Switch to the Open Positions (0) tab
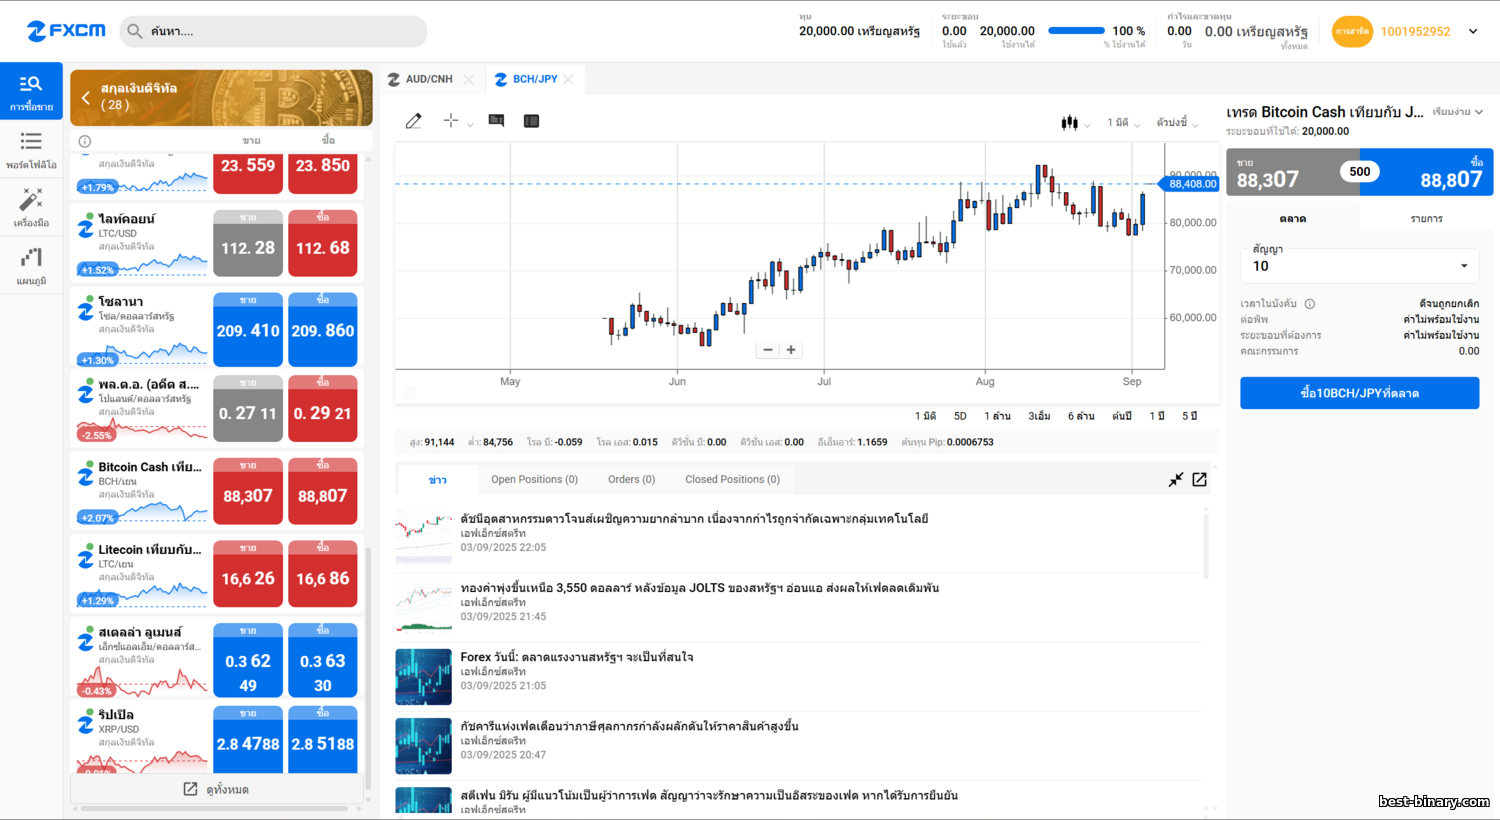The image size is (1500, 820). [534, 480]
